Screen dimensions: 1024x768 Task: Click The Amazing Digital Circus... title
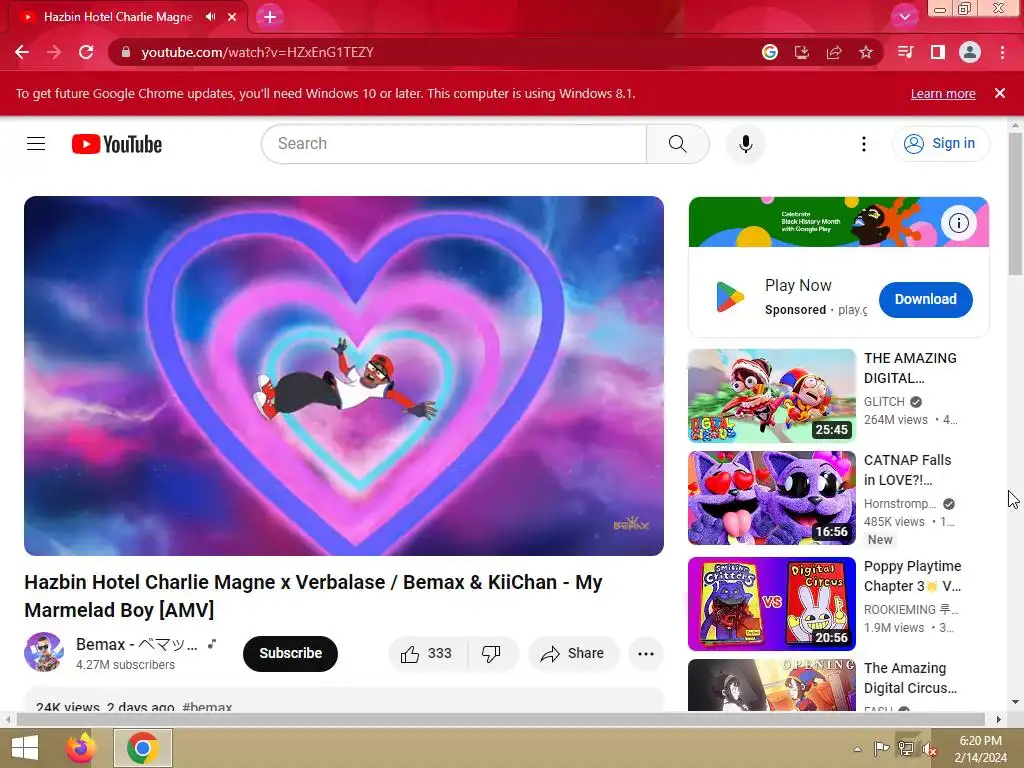click(910, 678)
